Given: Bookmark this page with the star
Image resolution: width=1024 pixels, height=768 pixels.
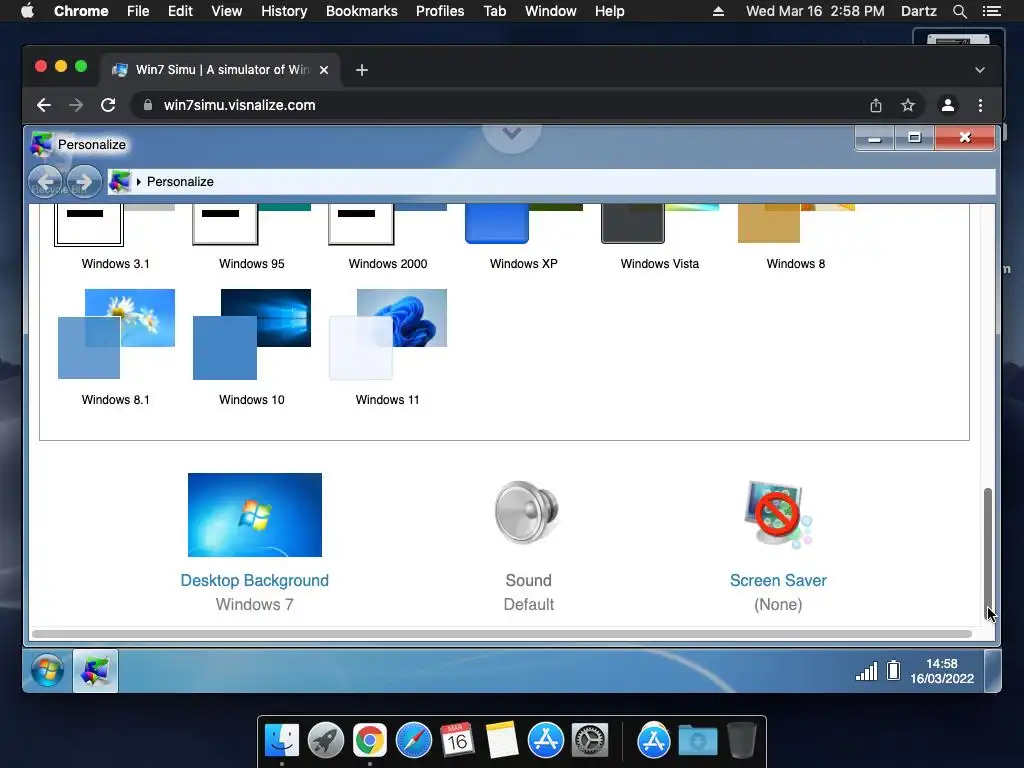Looking at the screenshot, I should 908,105.
